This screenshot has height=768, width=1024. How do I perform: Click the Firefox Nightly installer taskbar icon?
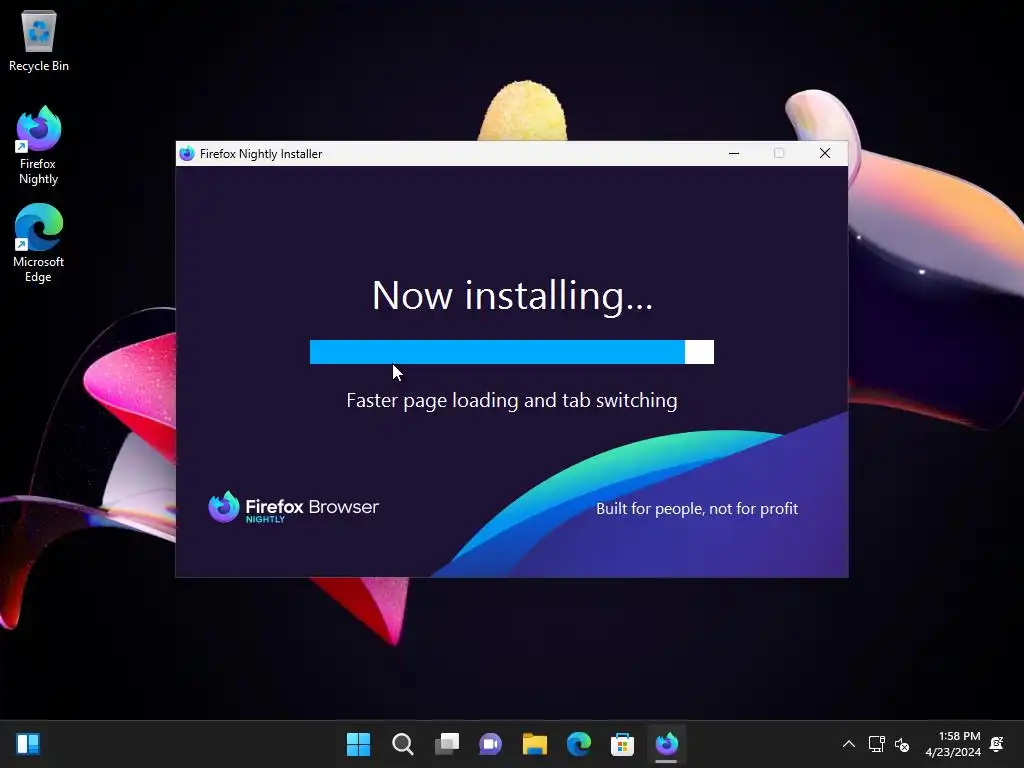667,744
